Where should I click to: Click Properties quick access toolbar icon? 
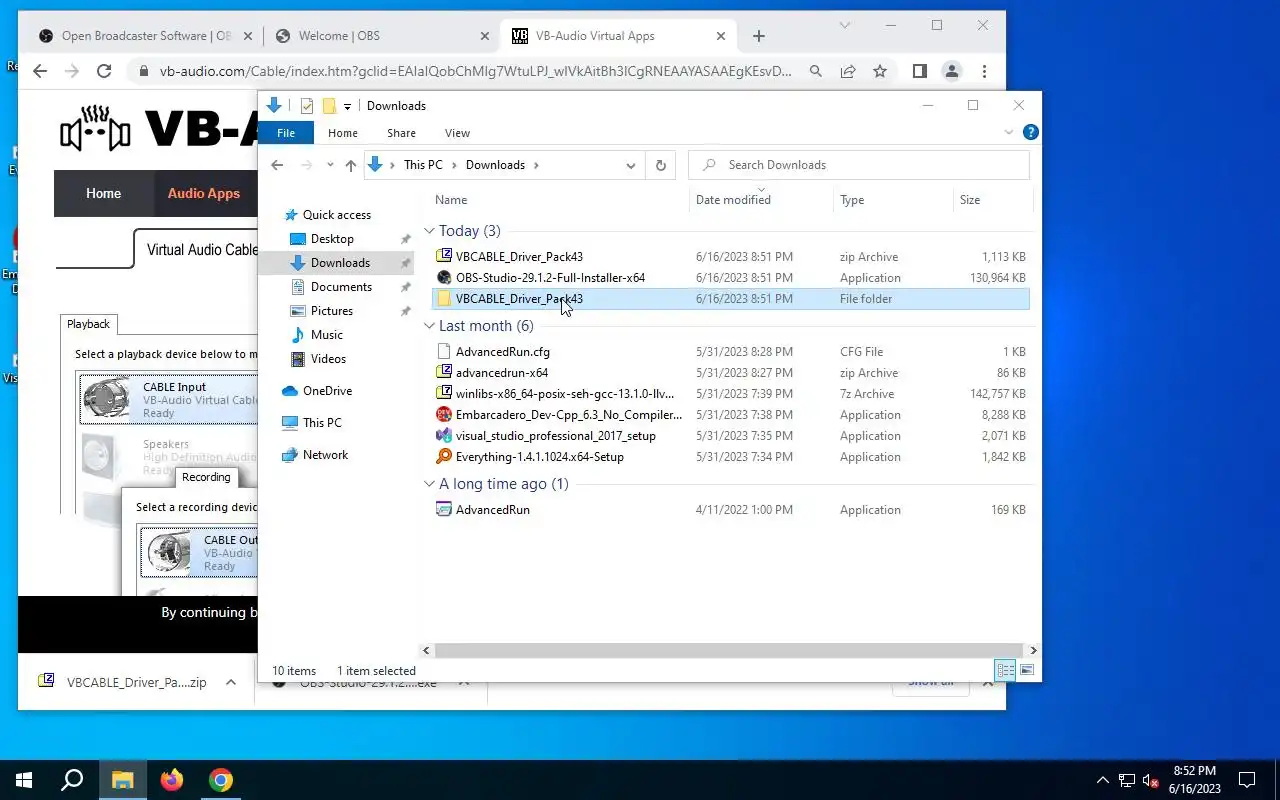307,106
